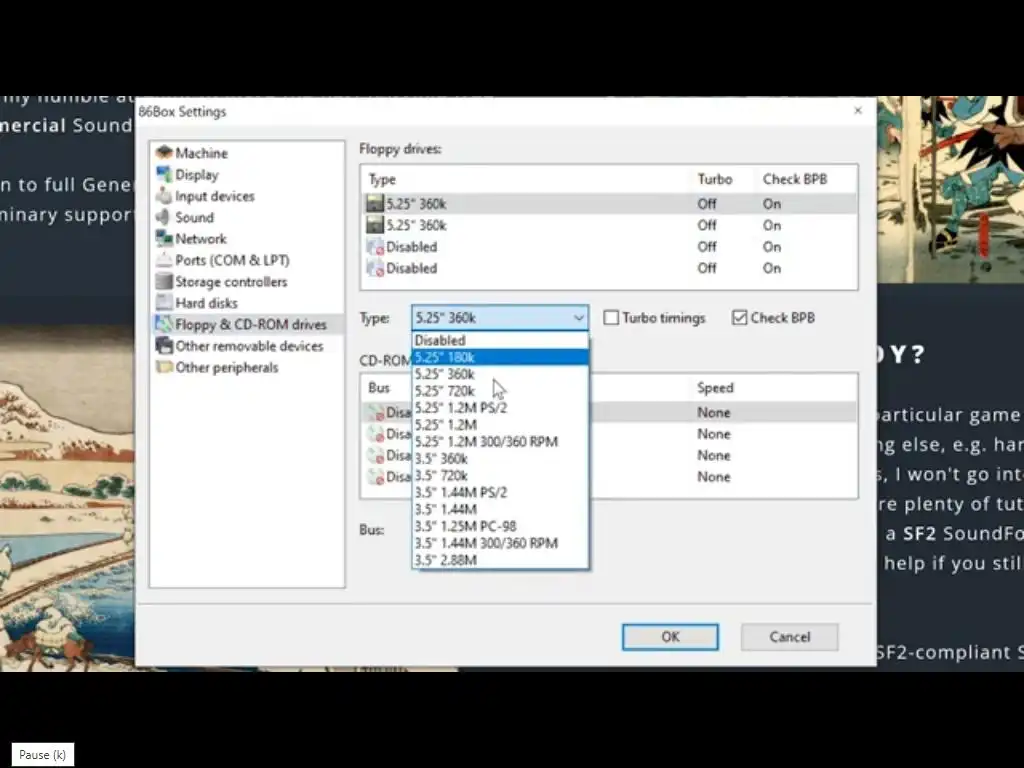The width and height of the screenshot is (1024, 768).
Task: Select 3.5" 1.44M in type list
Action: click(x=500, y=509)
